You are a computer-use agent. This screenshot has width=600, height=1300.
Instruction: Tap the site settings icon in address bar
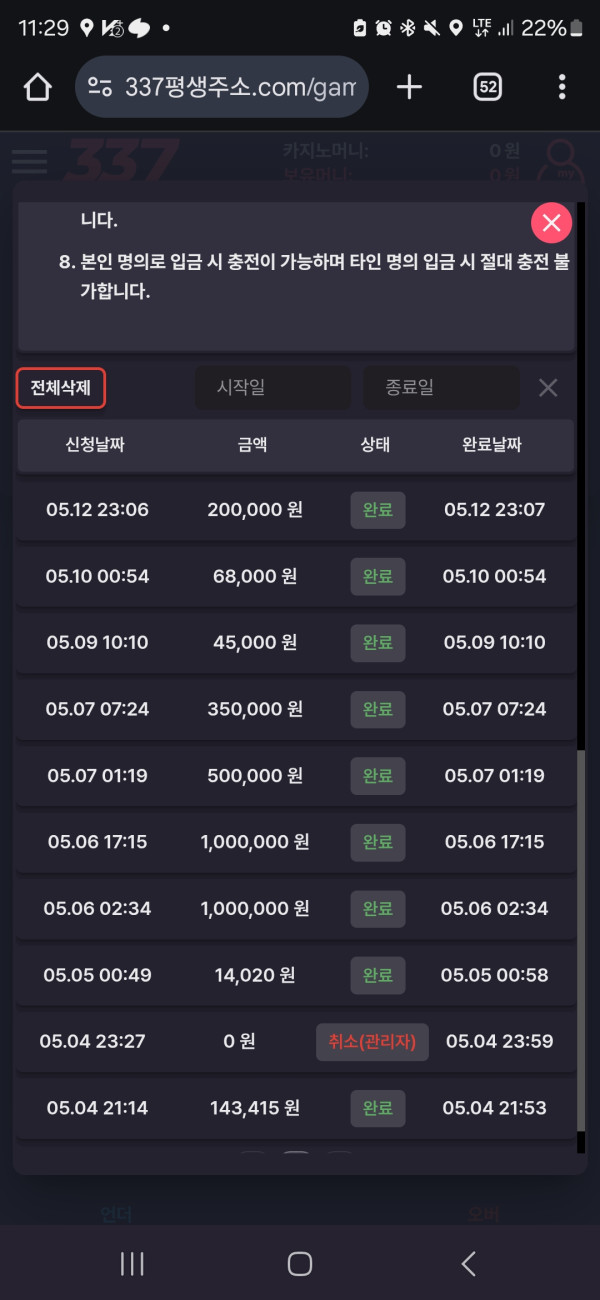pyautogui.click(x=100, y=87)
